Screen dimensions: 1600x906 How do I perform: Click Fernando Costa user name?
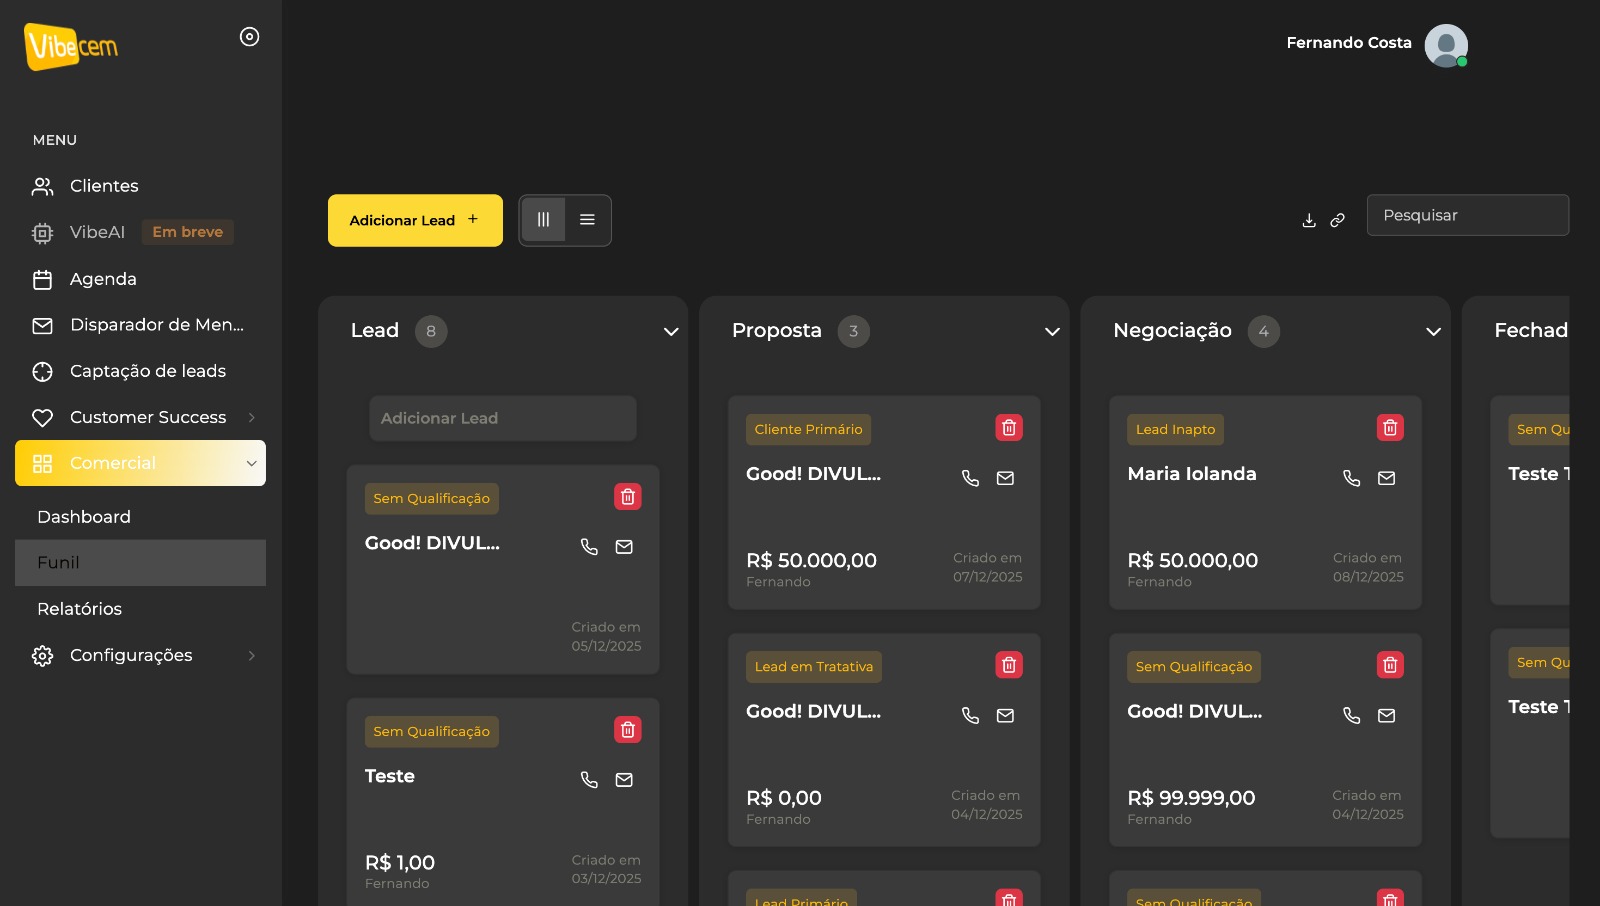[x=1349, y=43]
